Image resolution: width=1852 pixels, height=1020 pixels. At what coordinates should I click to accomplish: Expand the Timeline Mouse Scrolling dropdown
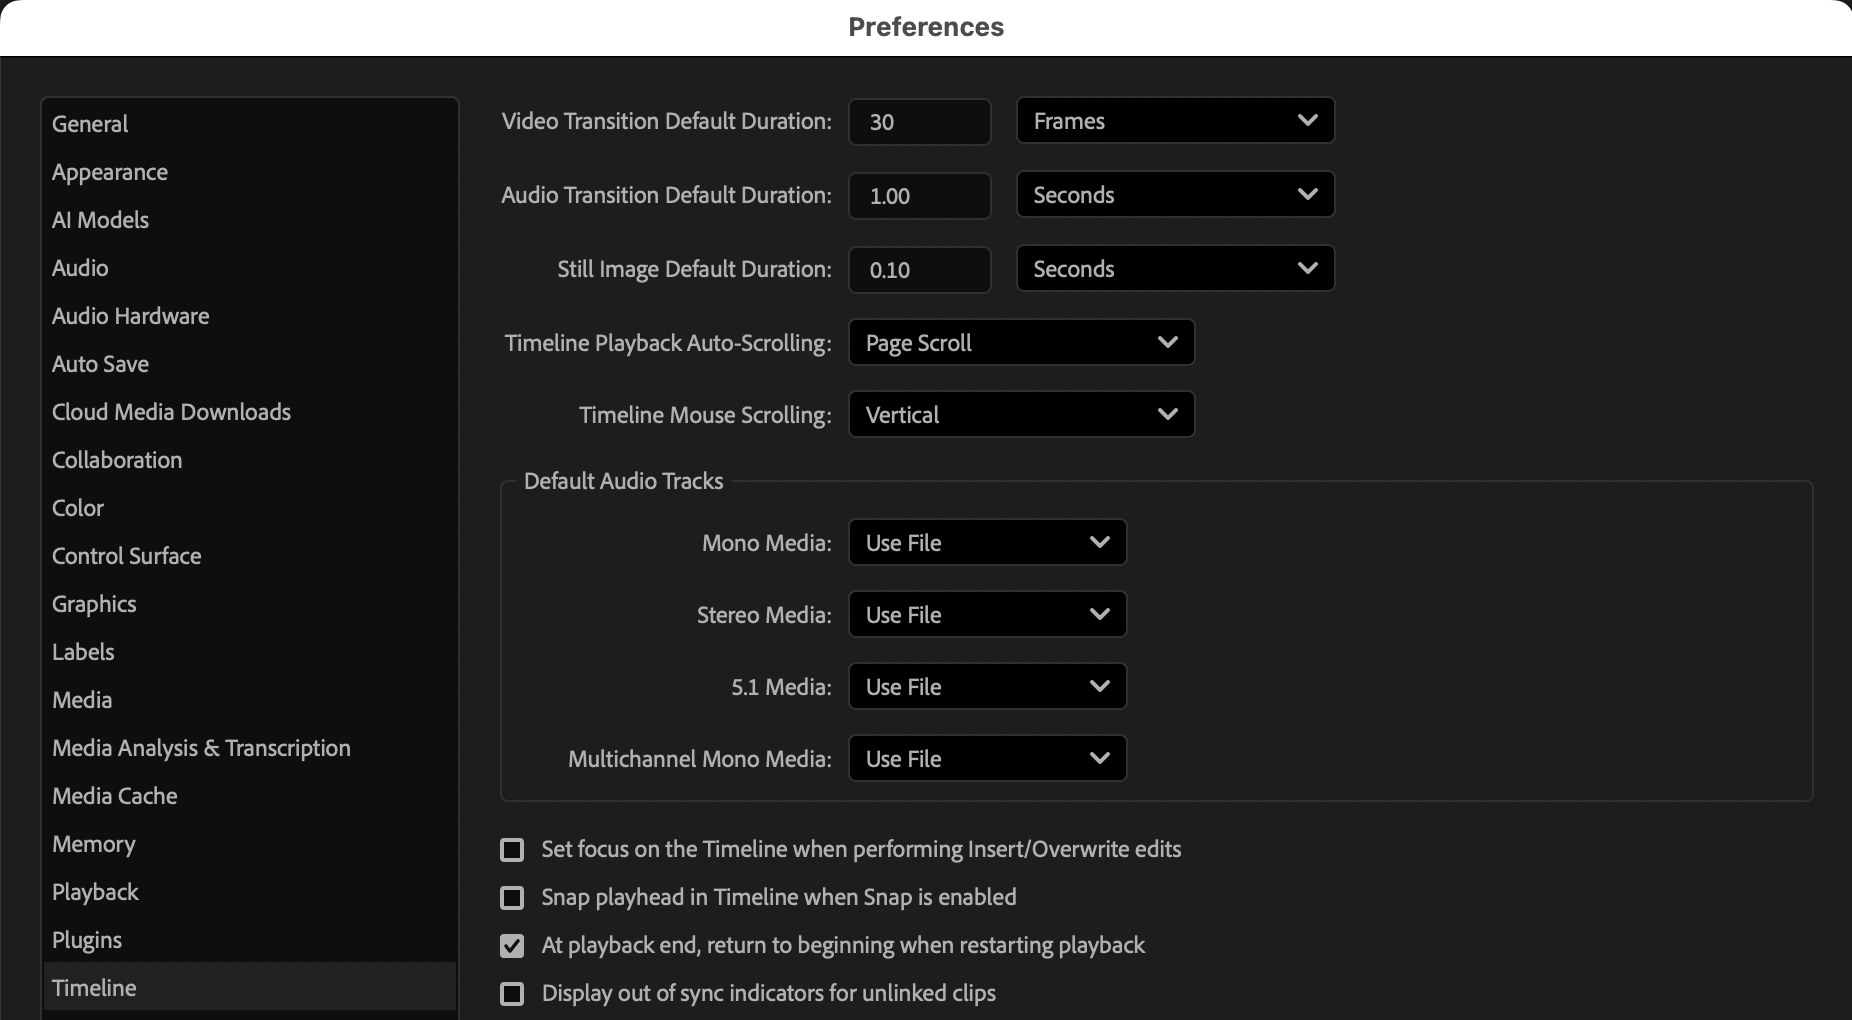coord(1021,415)
